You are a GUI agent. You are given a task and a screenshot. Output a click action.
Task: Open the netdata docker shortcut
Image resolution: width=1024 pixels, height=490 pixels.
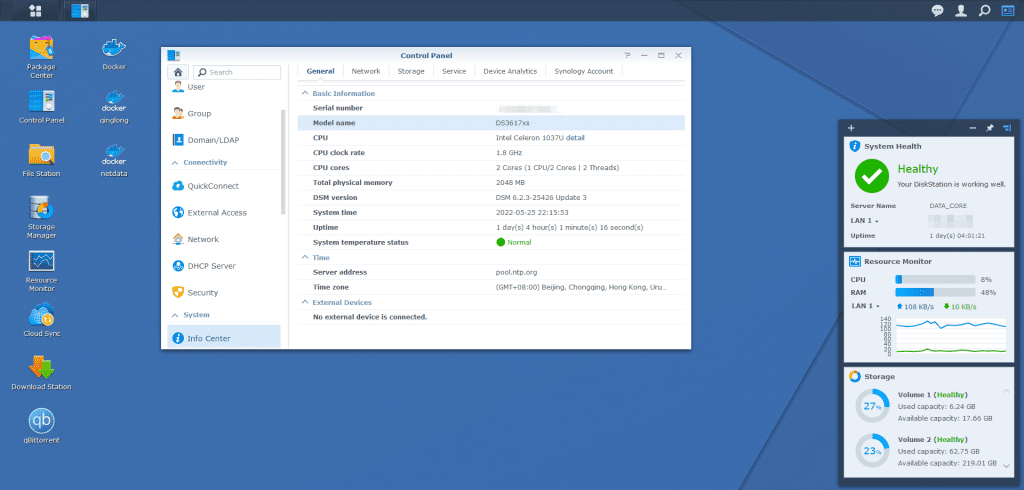point(114,161)
